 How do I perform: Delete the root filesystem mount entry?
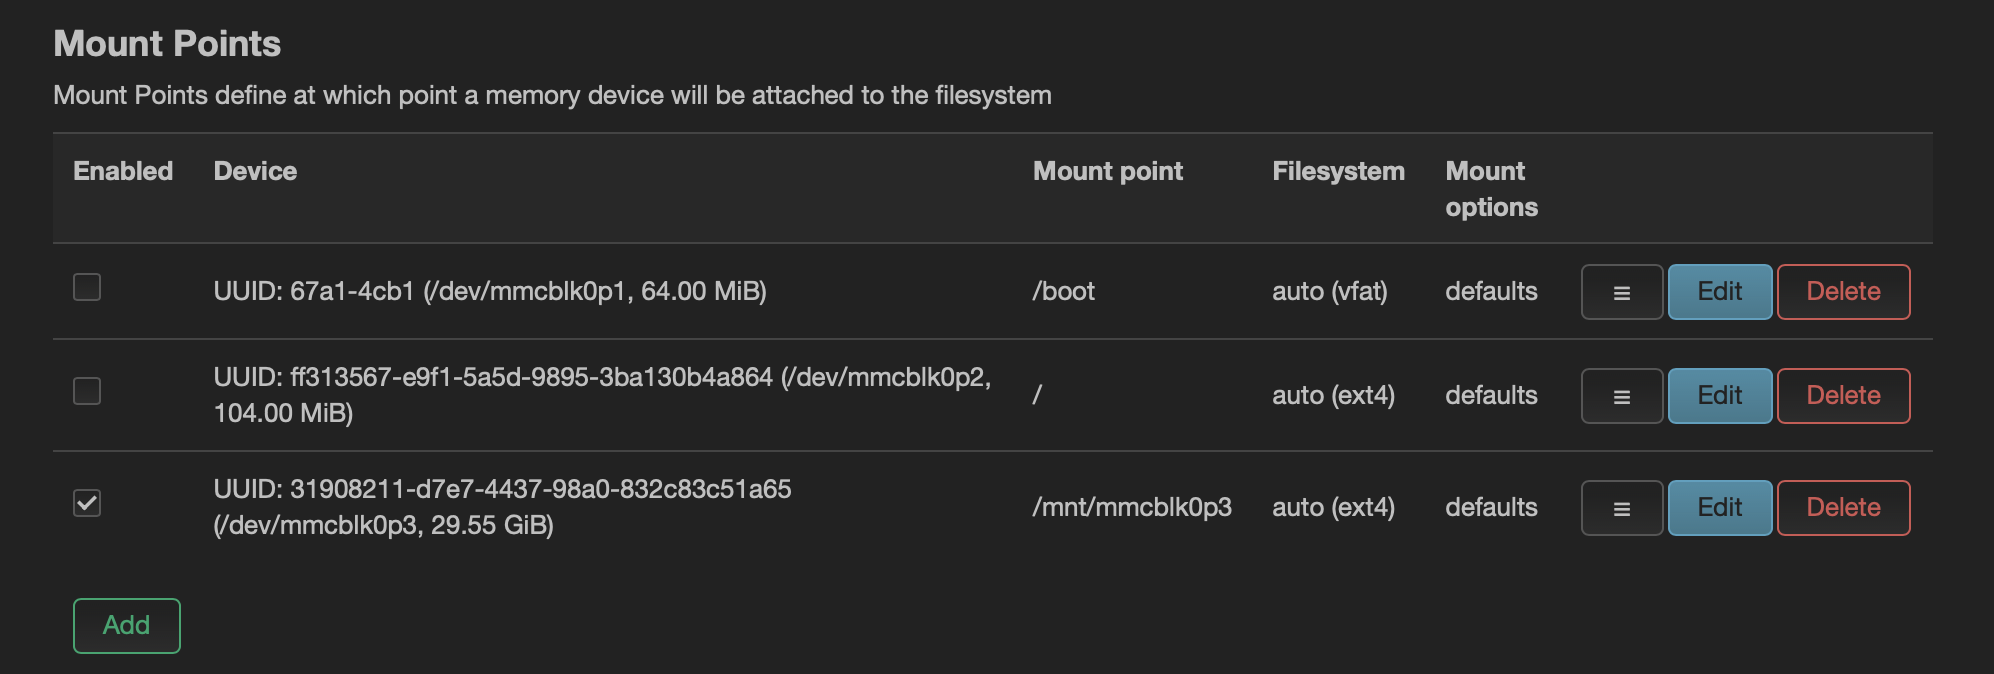coord(1843,395)
